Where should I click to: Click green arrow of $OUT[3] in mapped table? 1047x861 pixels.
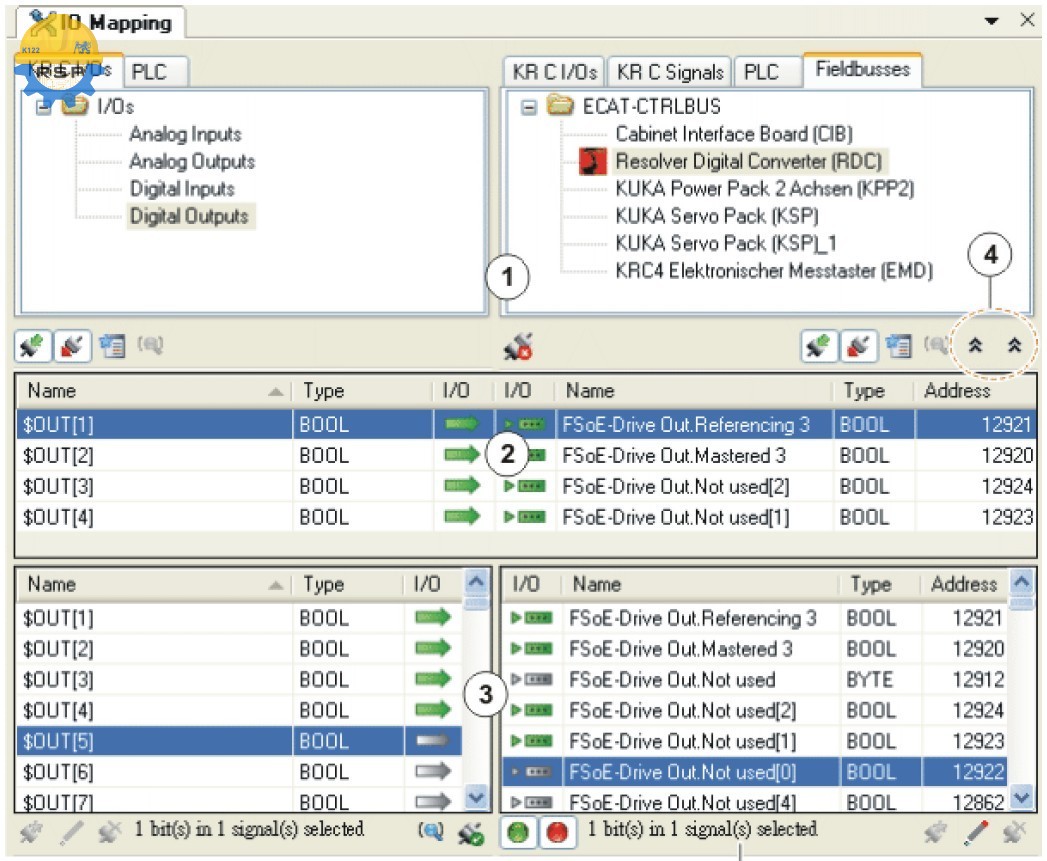462,486
